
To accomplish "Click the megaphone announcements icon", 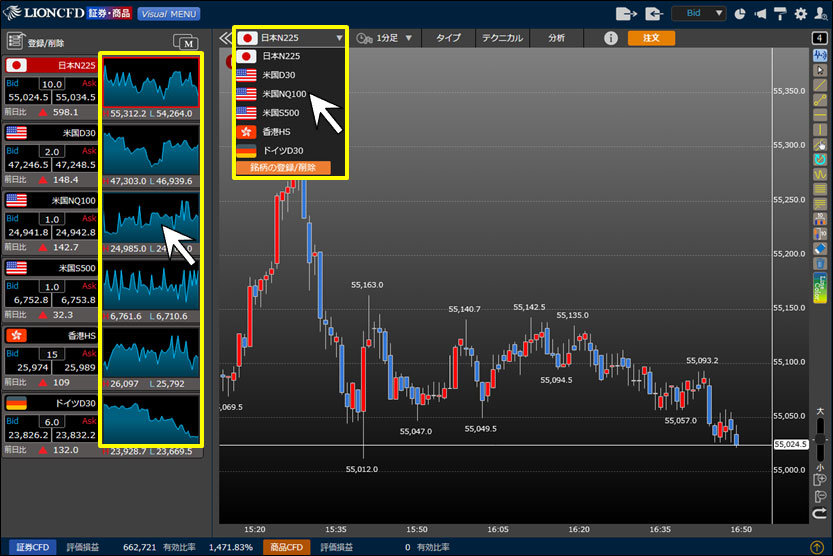I will pos(761,14).
